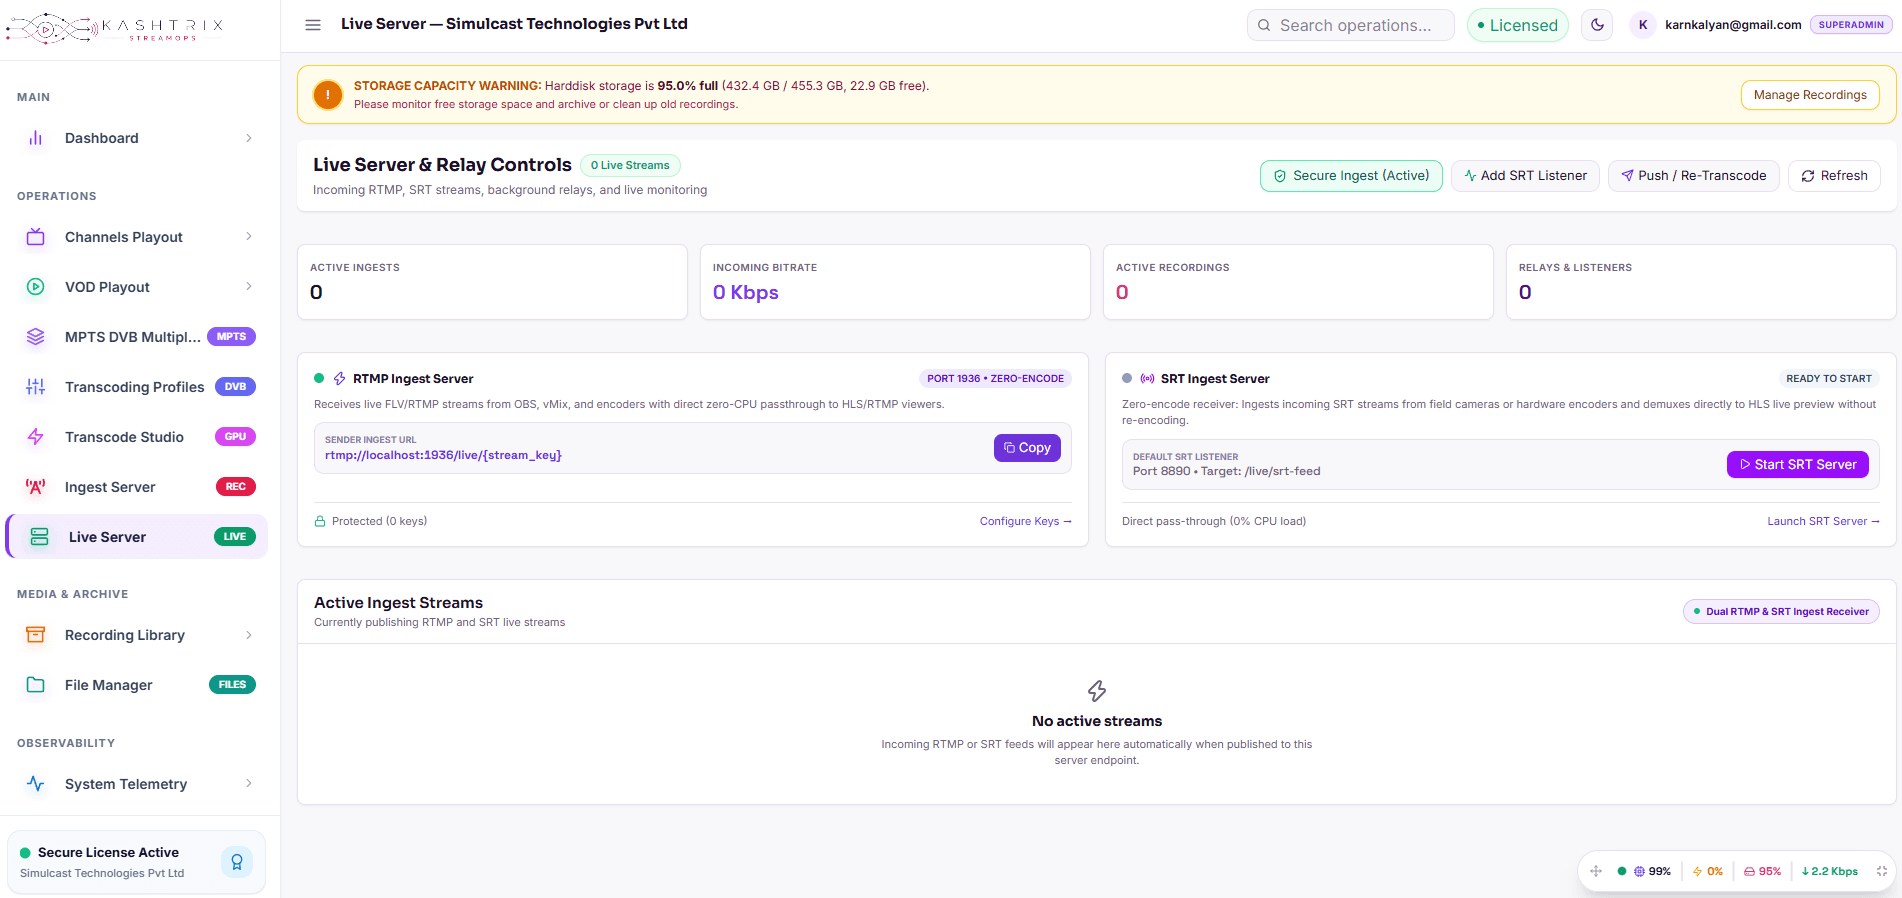The image size is (1902, 898).
Task: Click the Search operations field
Action: tap(1351, 25)
